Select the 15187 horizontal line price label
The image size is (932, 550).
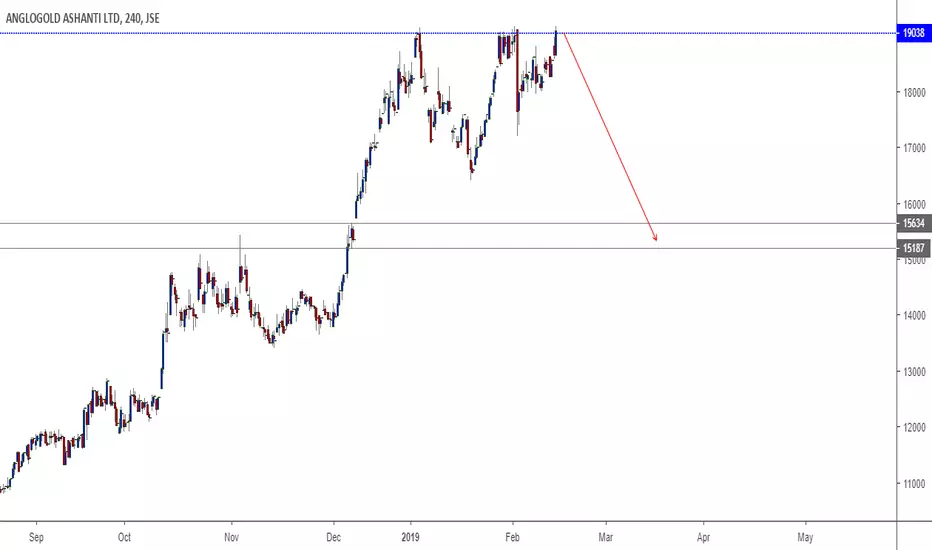tap(913, 248)
